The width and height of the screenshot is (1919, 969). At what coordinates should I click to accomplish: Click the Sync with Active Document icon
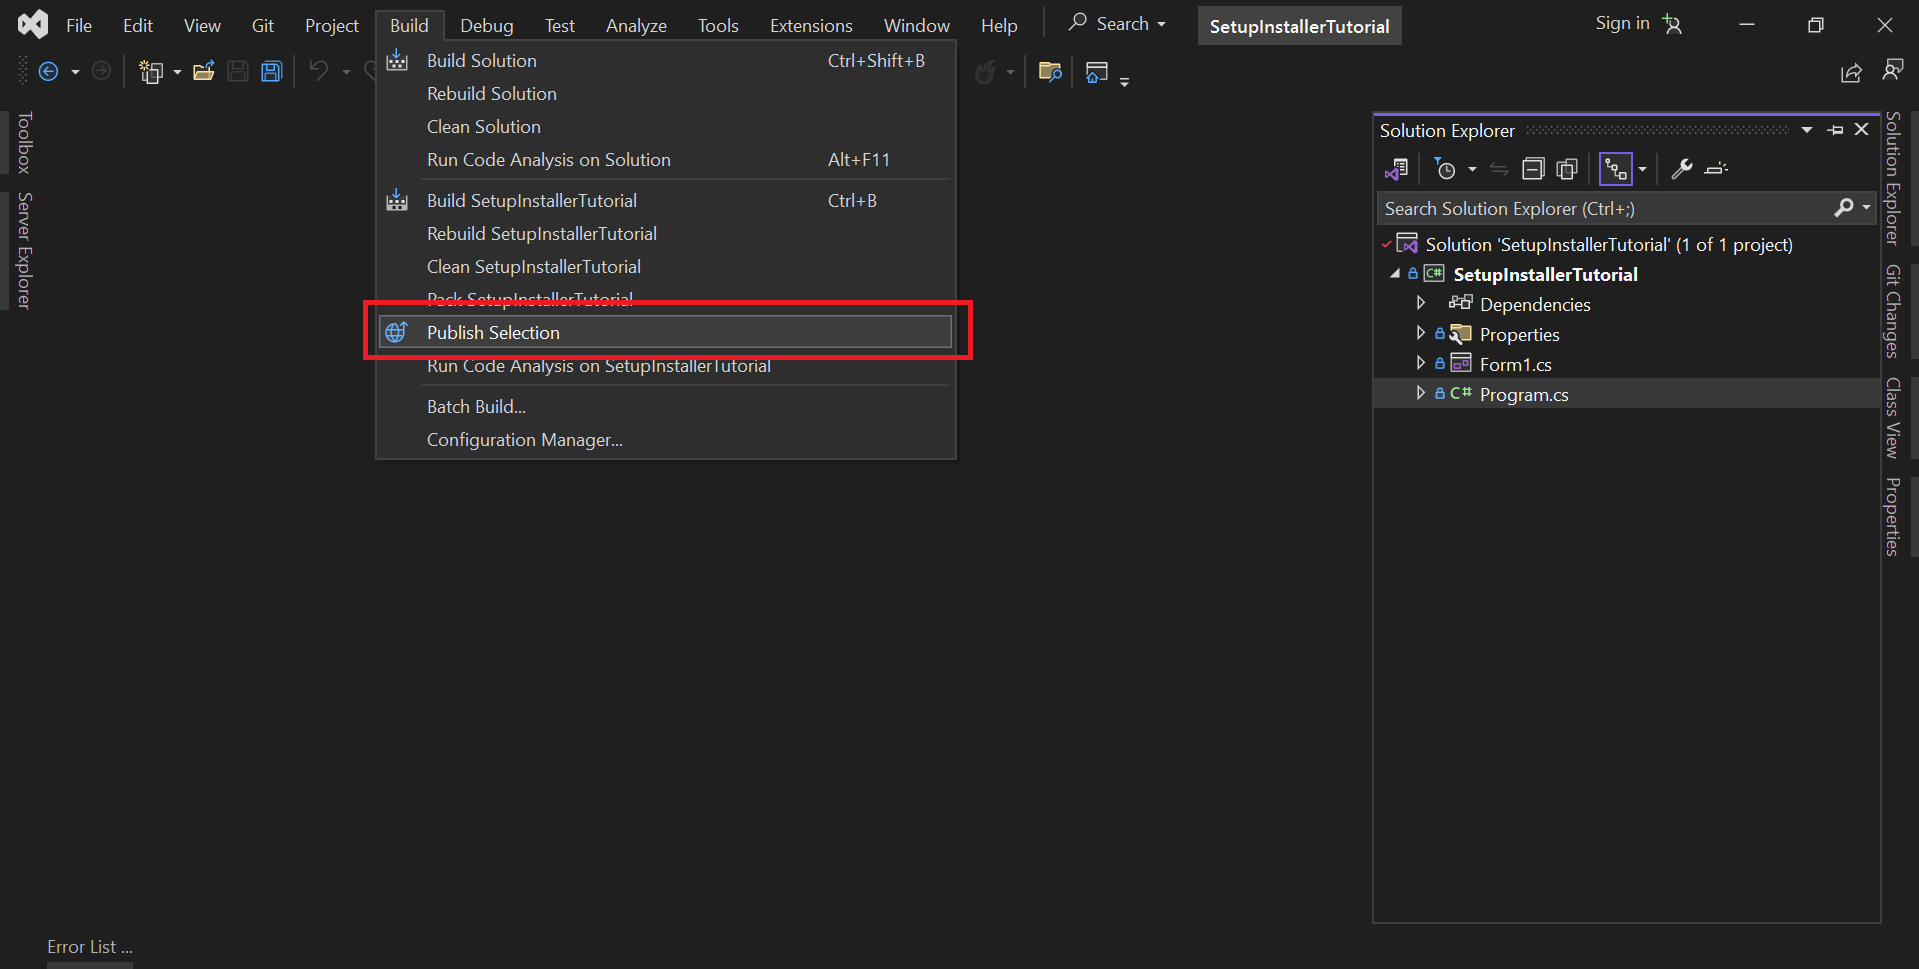pos(1498,169)
